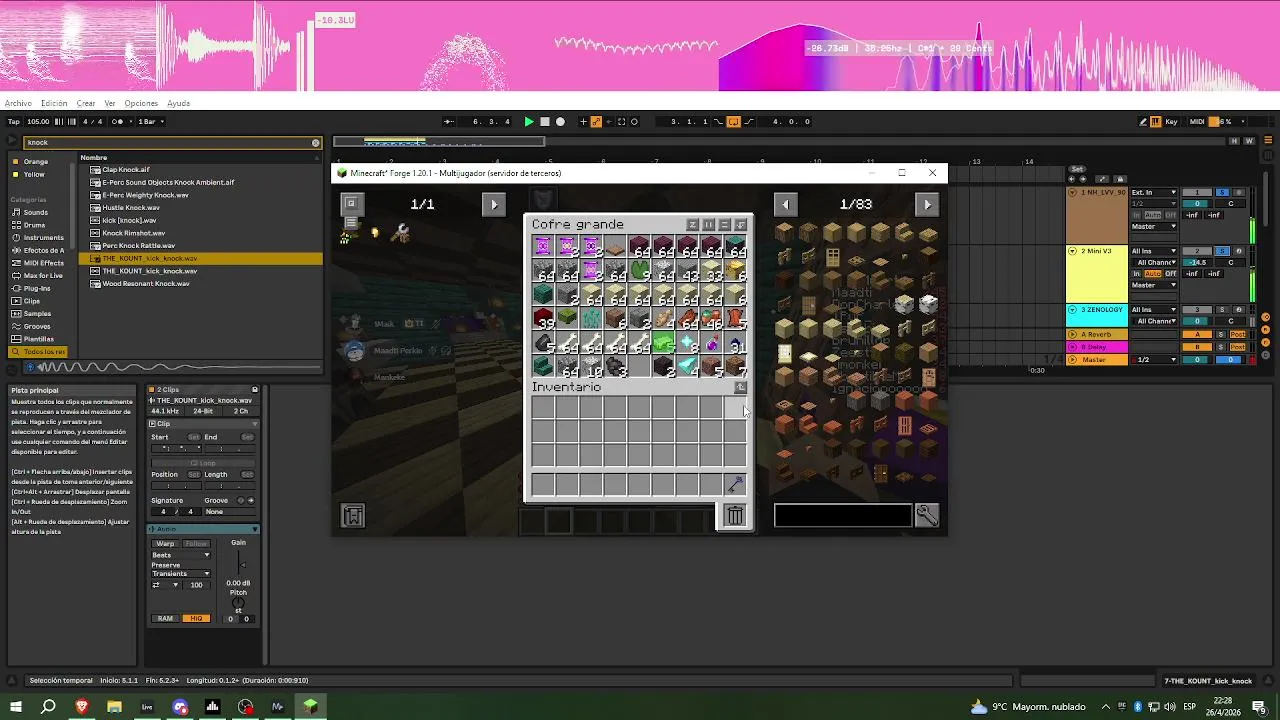Go to previous item page in Minecraft
The width and height of the screenshot is (1280, 720).
pos(785,205)
